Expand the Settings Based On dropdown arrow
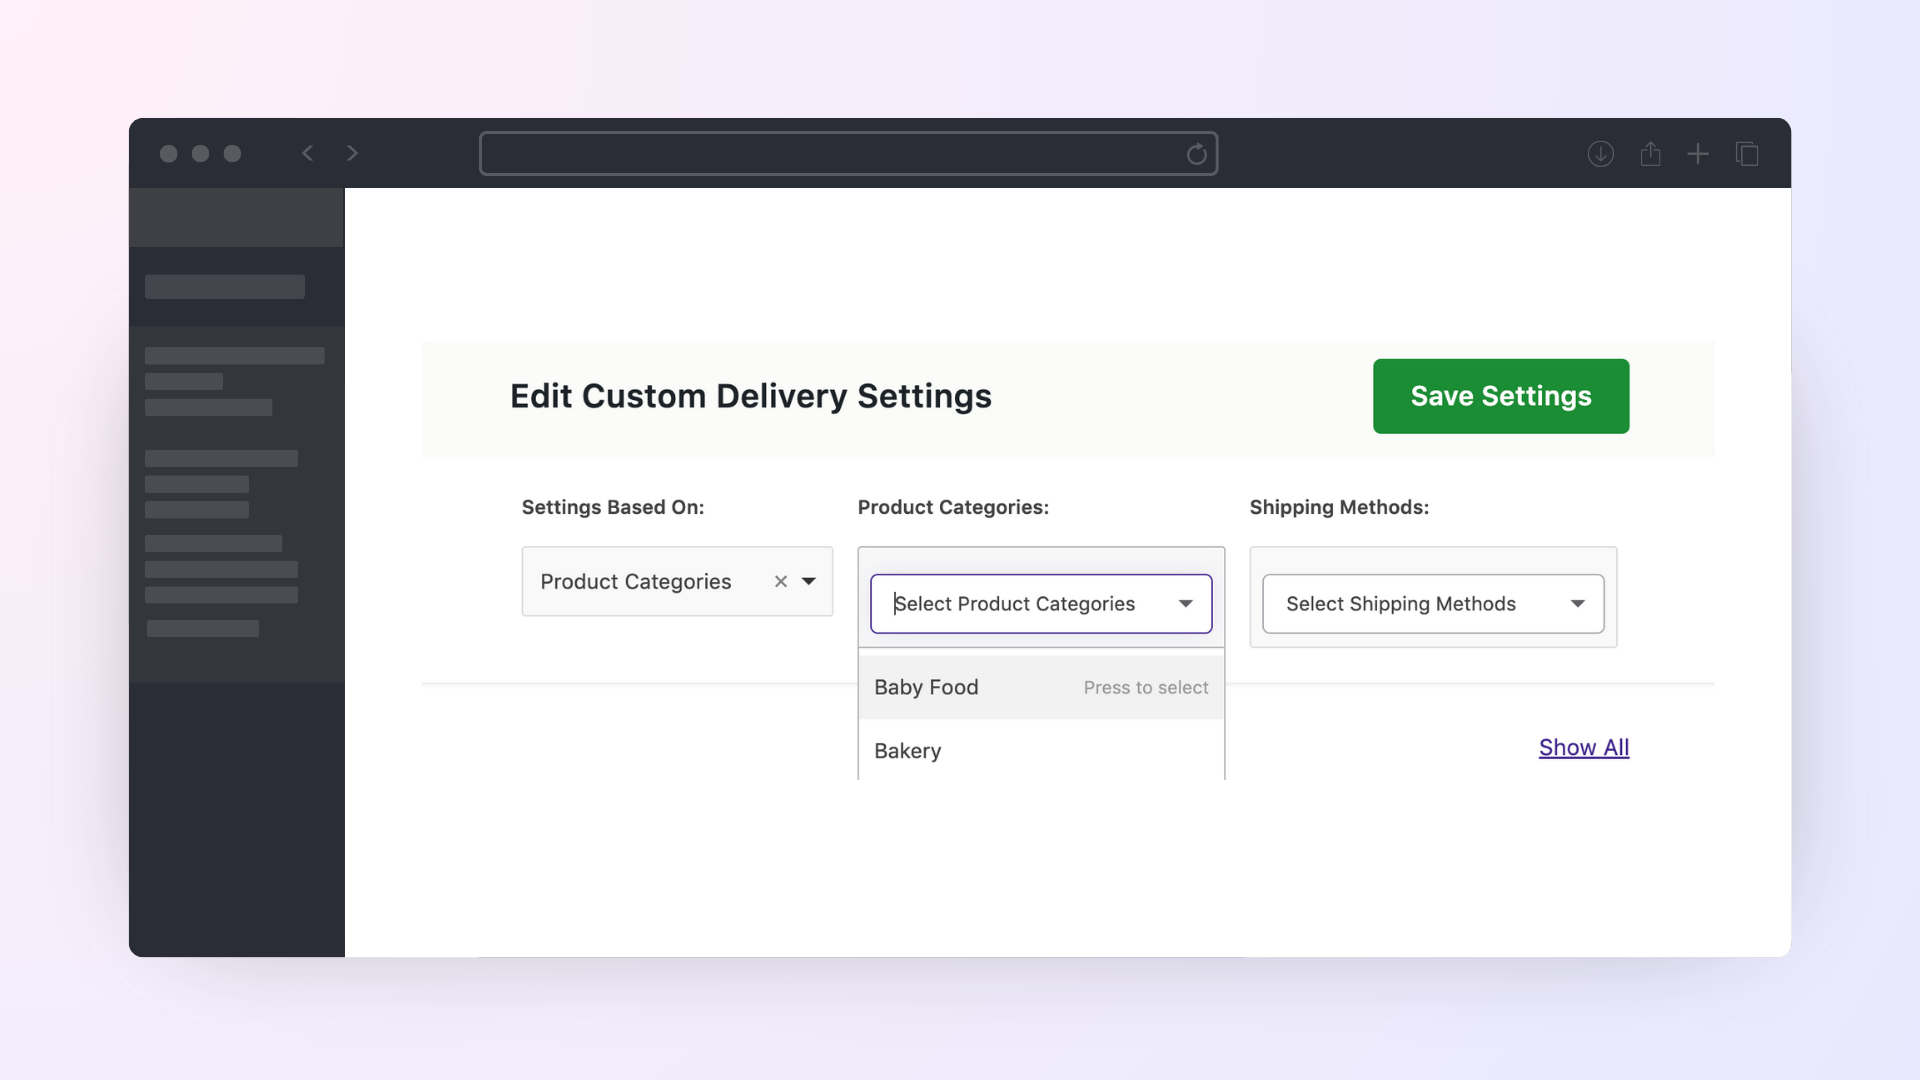 [809, 581]
